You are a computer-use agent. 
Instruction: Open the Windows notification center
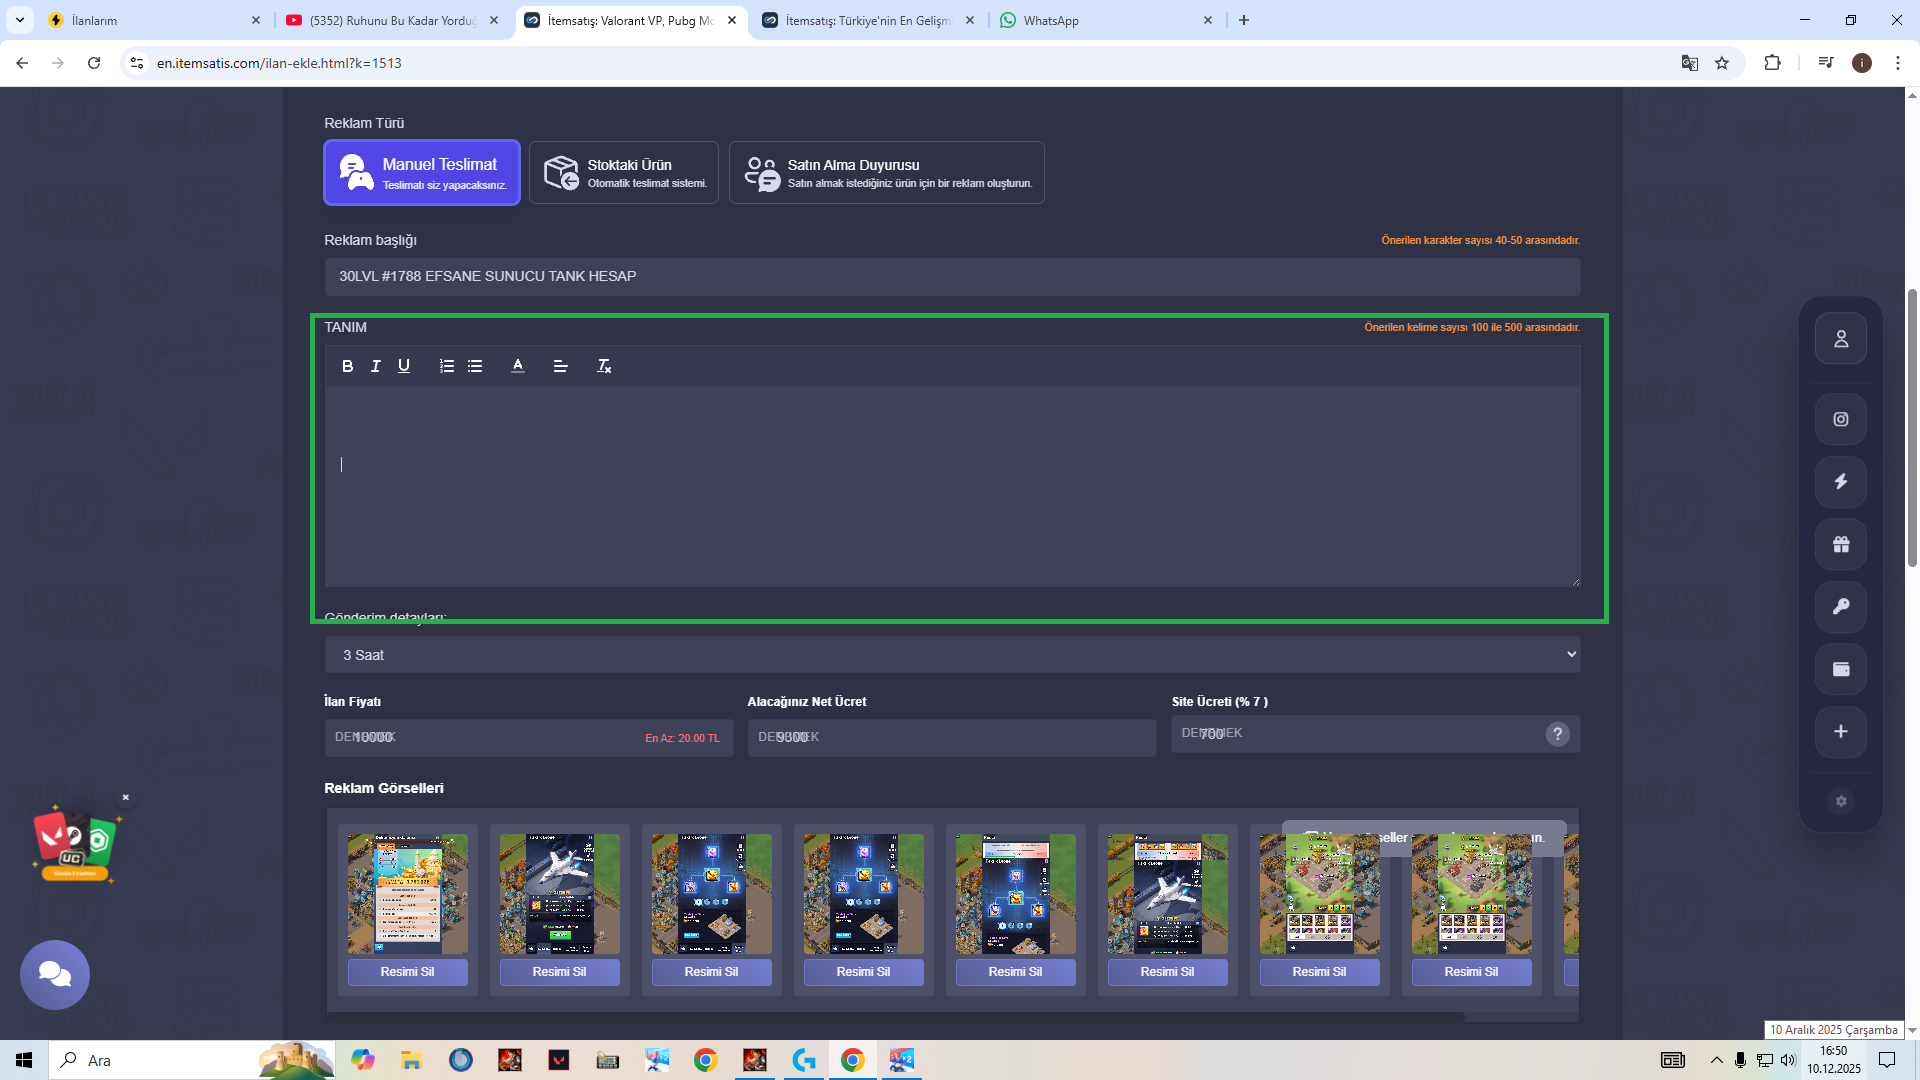point(1887,1060)
